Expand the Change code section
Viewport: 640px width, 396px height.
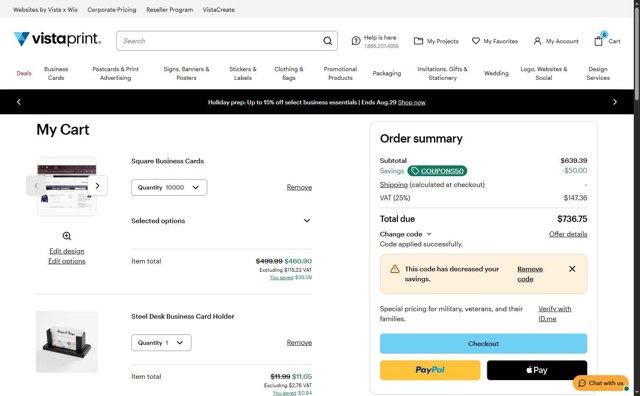(405, 234)
